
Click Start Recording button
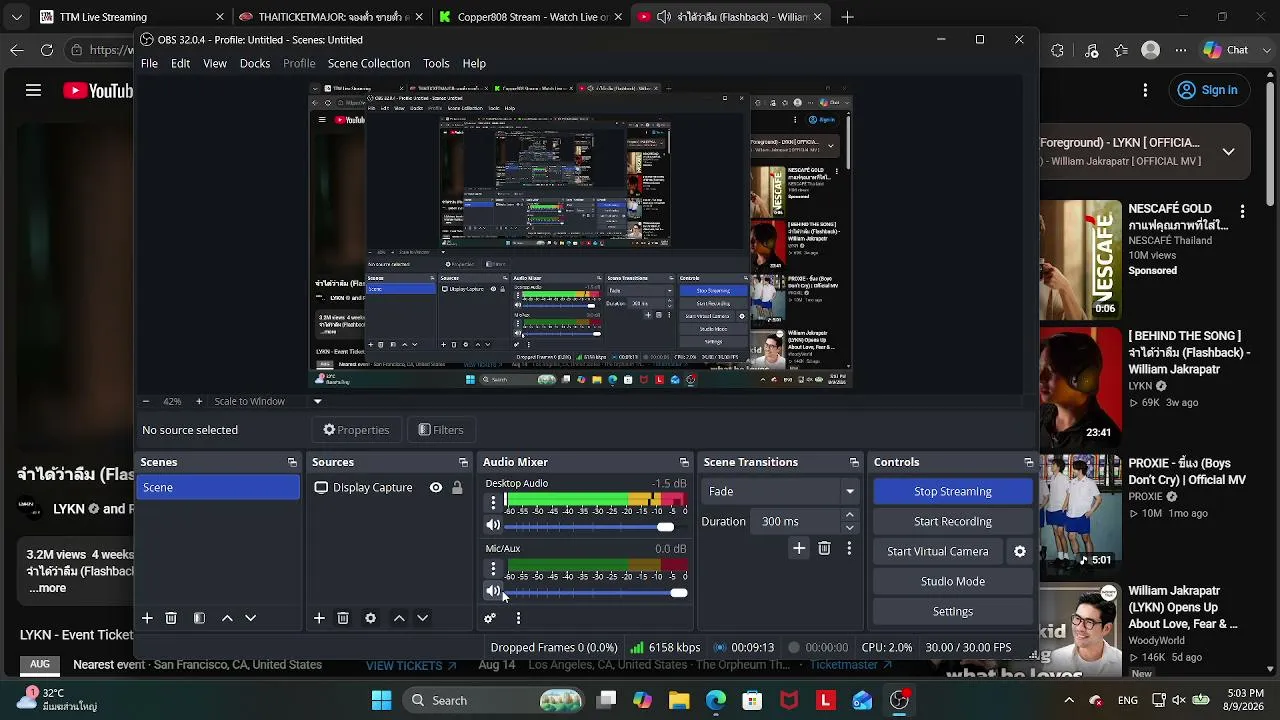(953, 521)
